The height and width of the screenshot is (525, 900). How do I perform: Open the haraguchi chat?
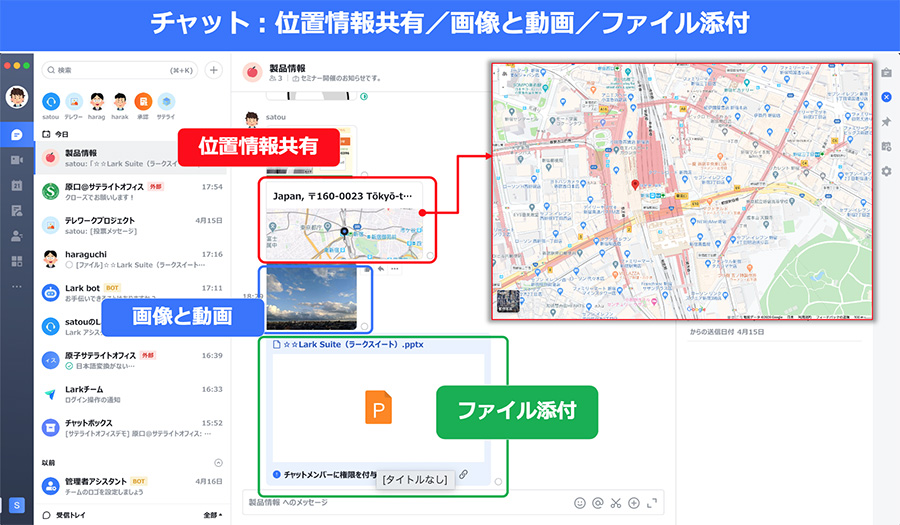pos(132,259)
